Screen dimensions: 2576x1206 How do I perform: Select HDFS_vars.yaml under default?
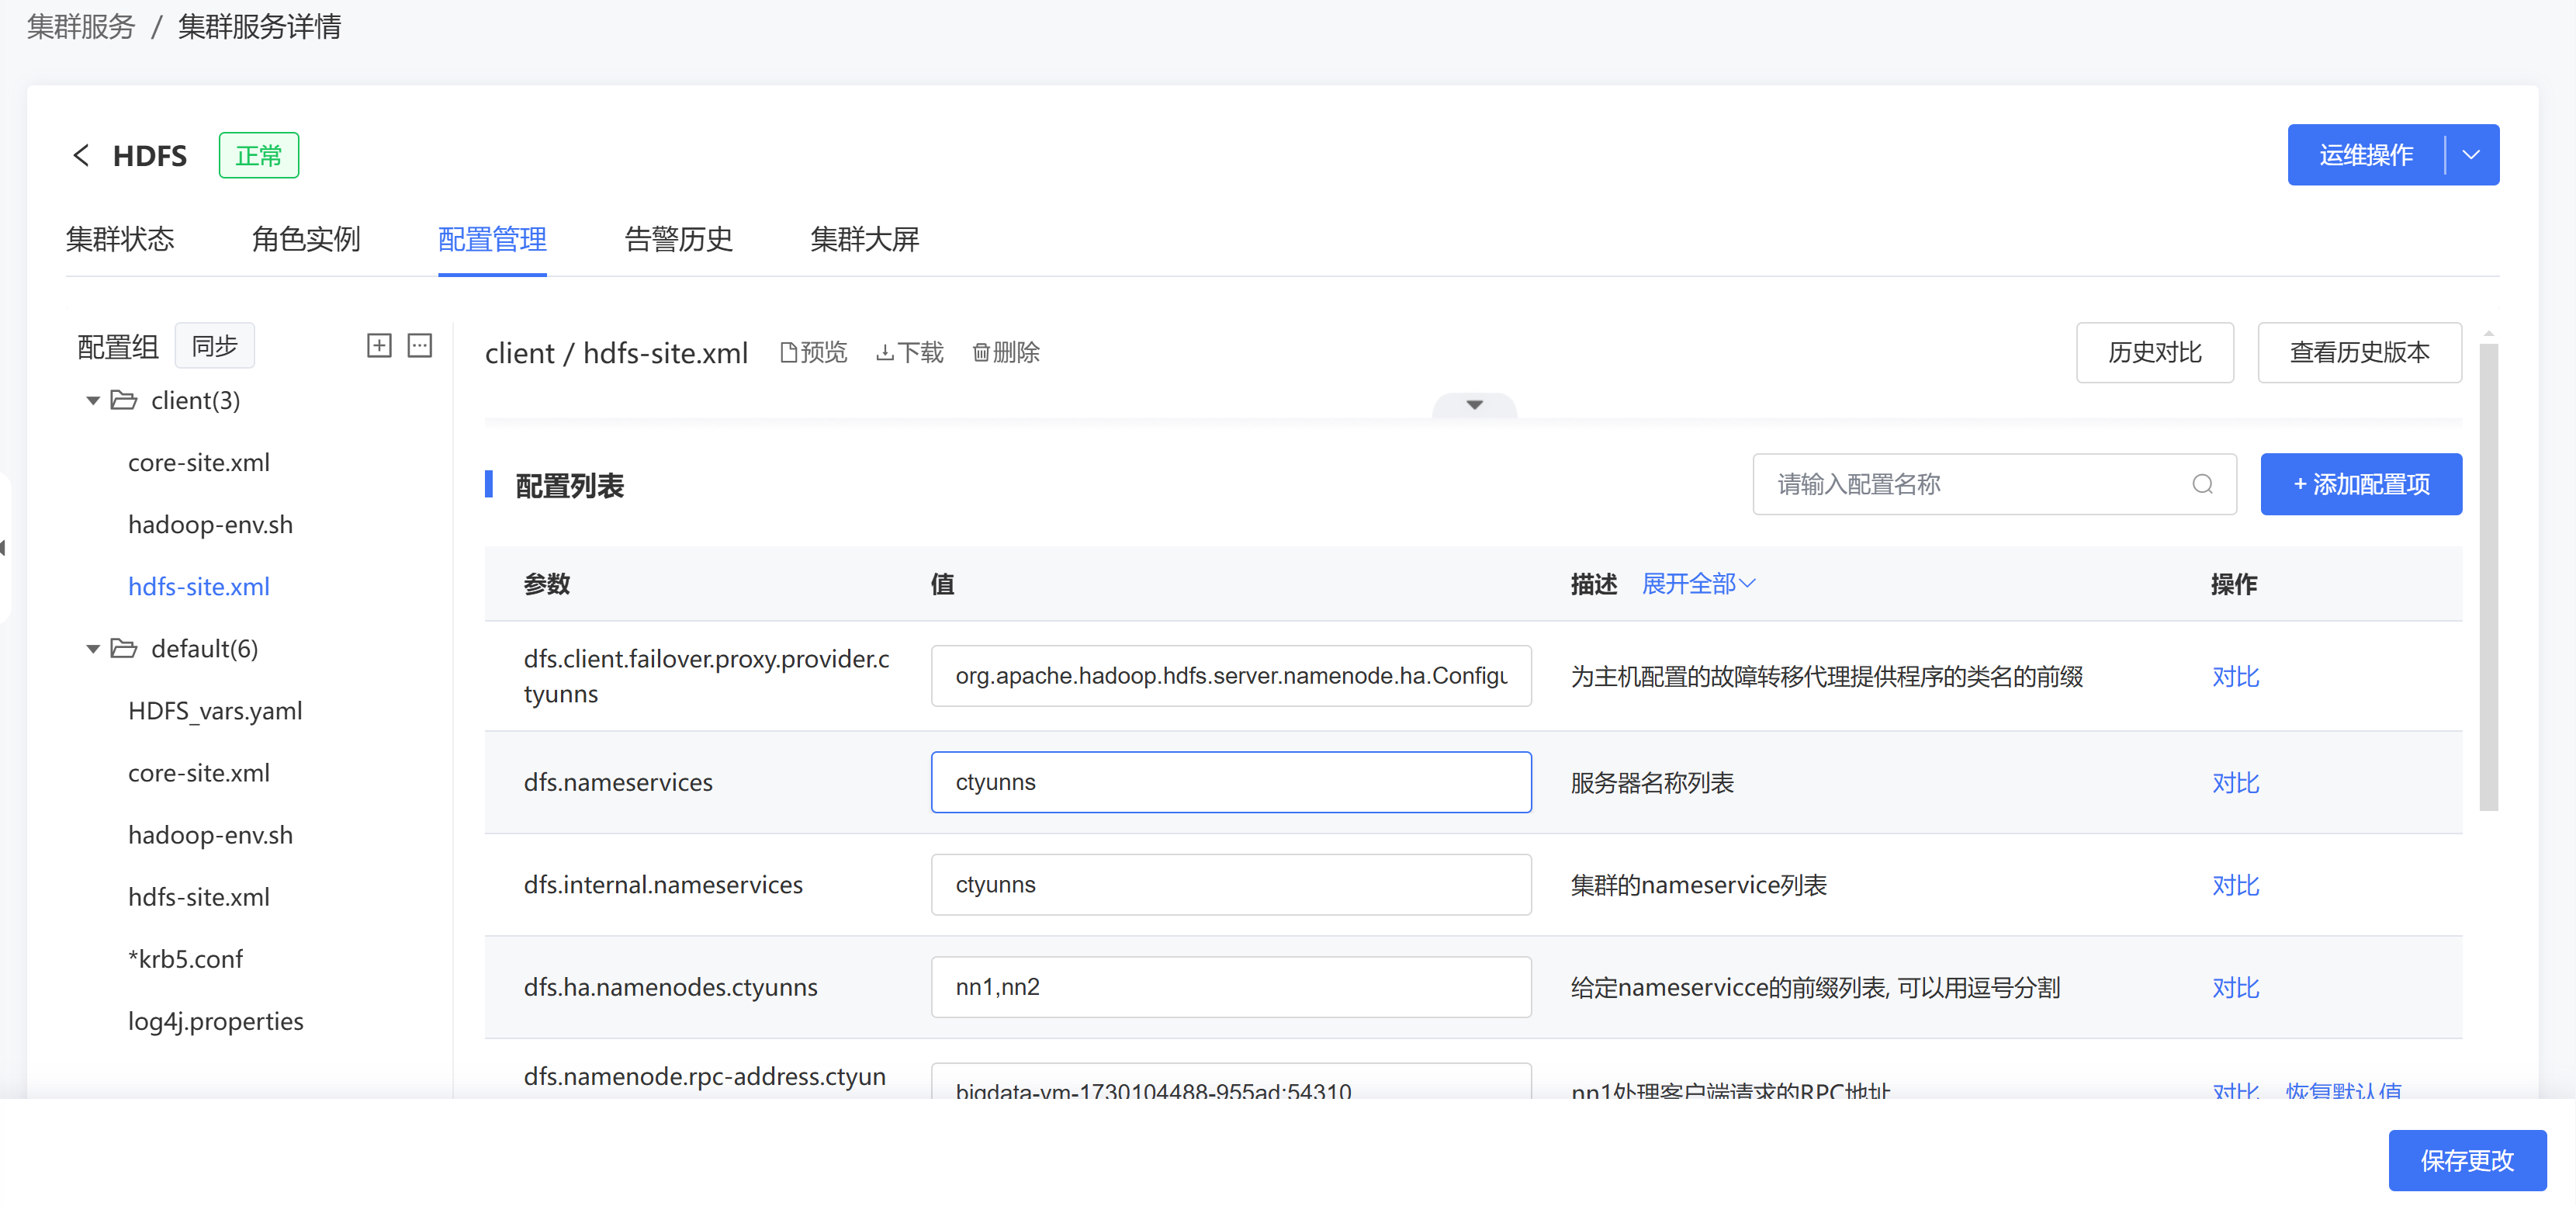point(215,711)
